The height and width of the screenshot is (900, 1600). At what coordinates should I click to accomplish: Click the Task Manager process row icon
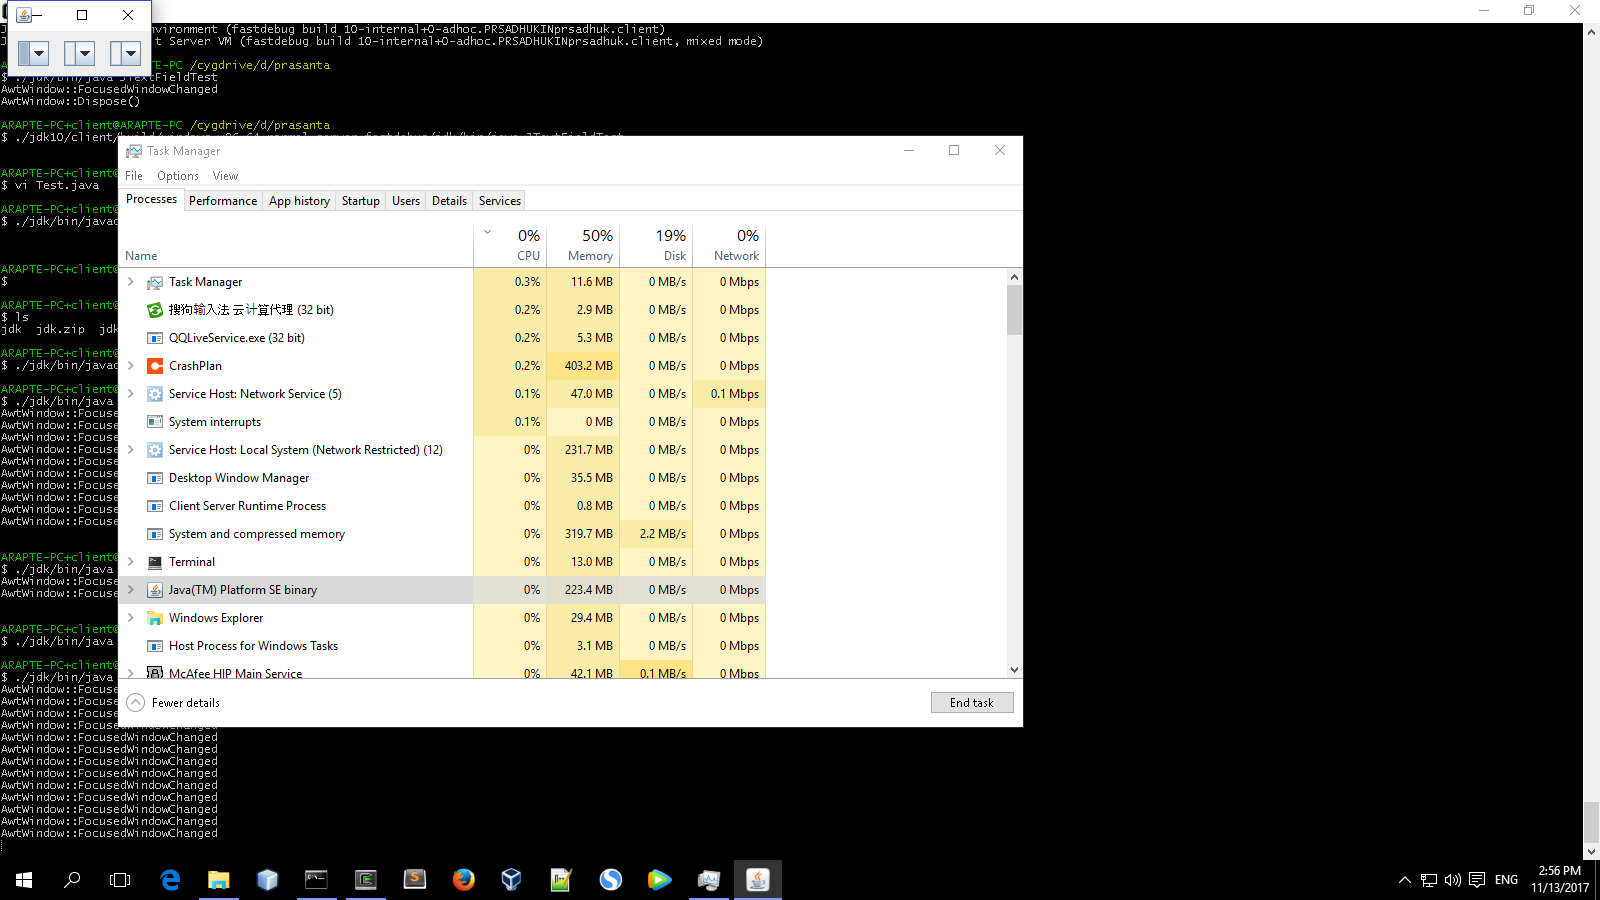coord(155,282)
